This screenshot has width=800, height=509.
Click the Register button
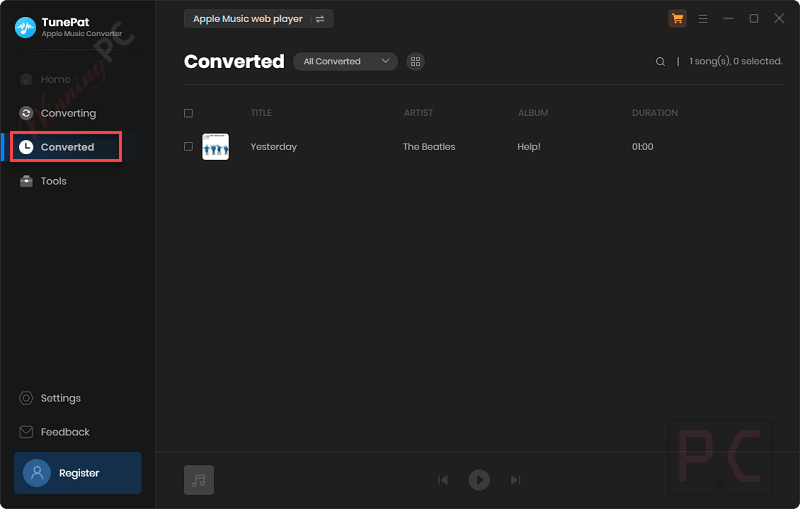pyautogui.click(x=78, y=473)
